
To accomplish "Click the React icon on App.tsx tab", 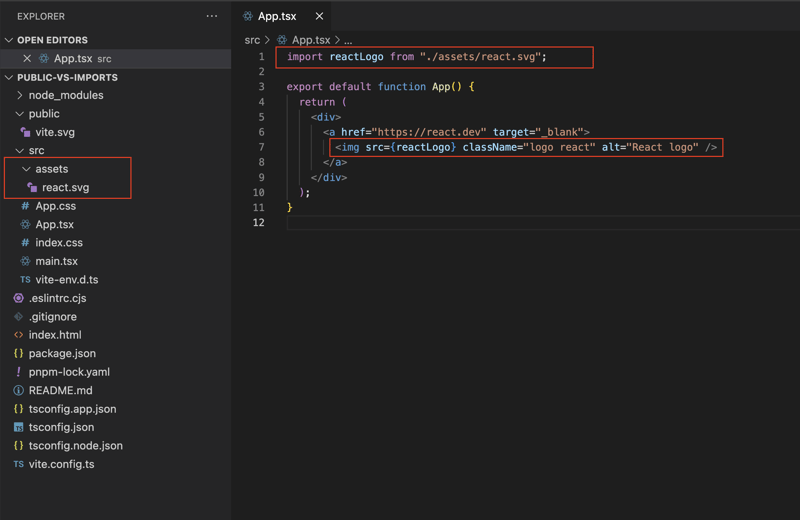I will click(x=248, y=16).
